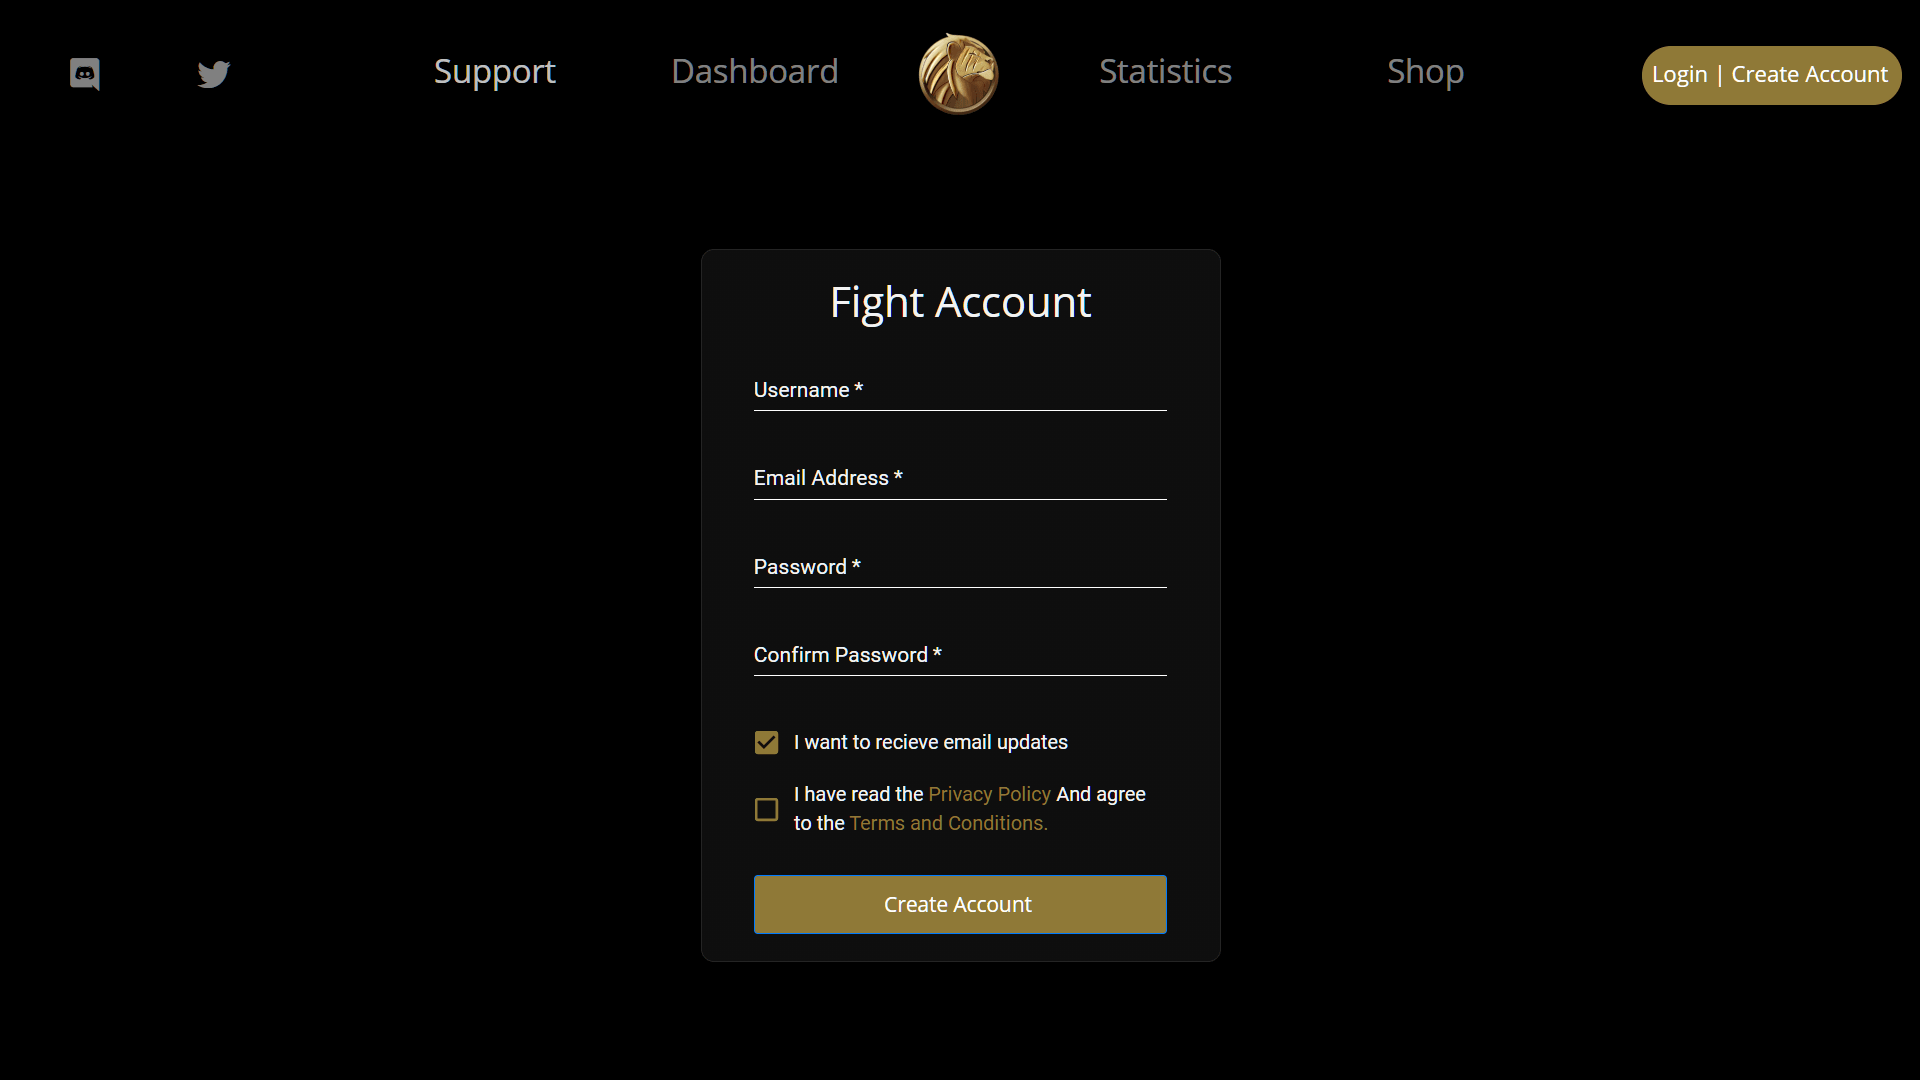Open the Support menu item

(495, 72)
